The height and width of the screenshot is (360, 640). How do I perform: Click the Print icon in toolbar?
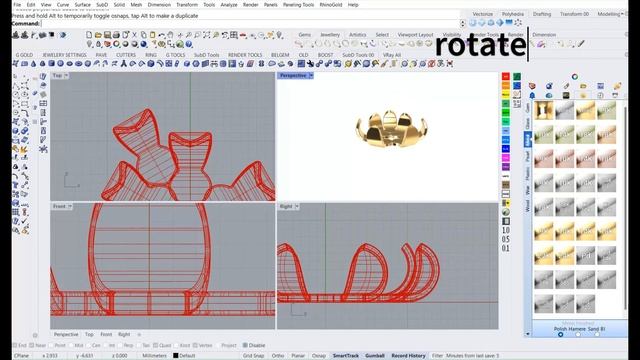tap(116, 35)
